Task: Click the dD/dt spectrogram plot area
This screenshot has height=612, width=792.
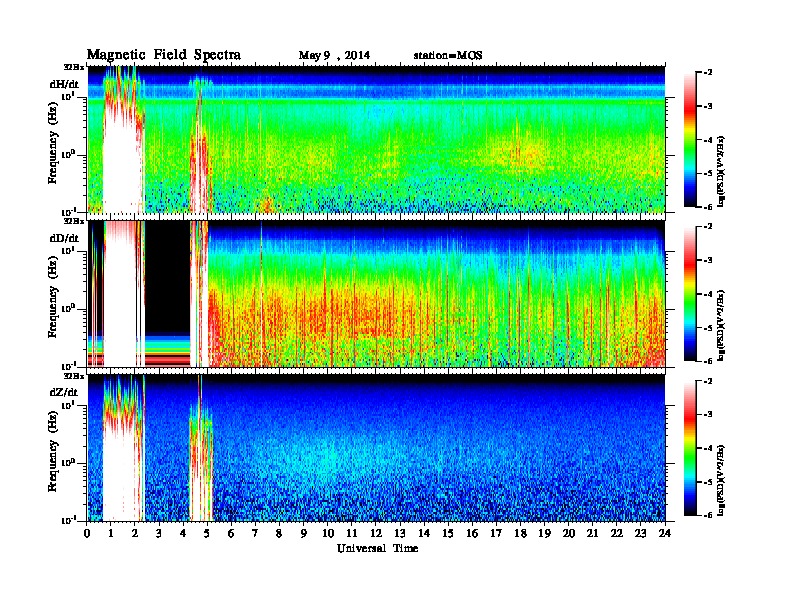Action: pos(377,293)
